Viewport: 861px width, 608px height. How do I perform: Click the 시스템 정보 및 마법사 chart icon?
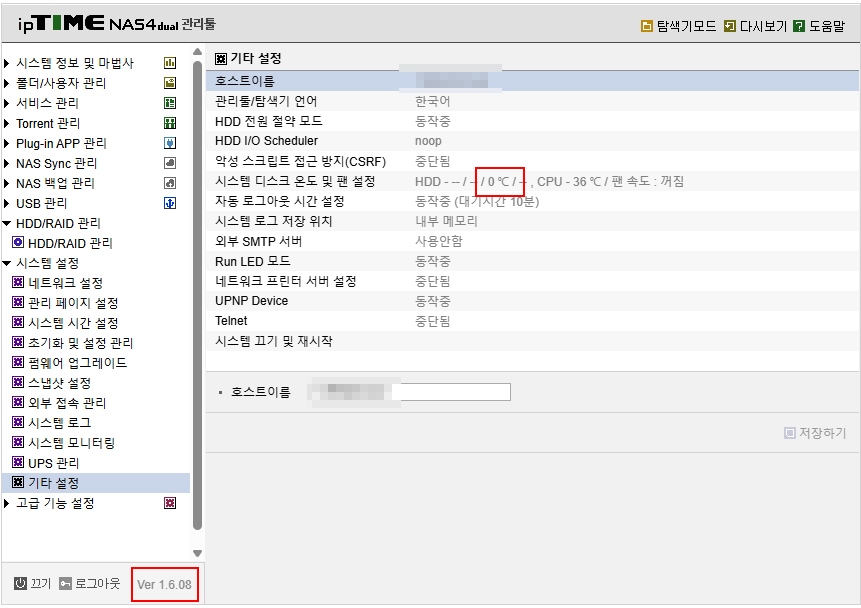[170, 63]
